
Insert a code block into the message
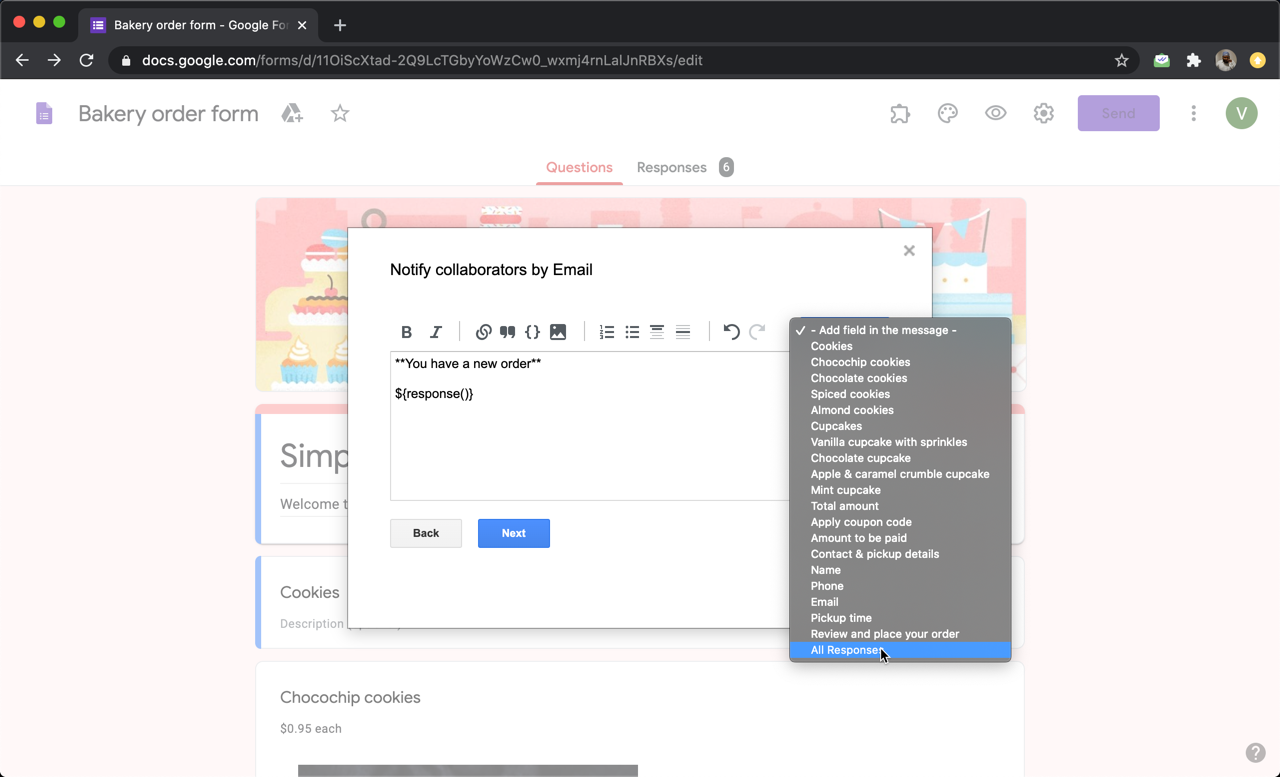point(532,331)
